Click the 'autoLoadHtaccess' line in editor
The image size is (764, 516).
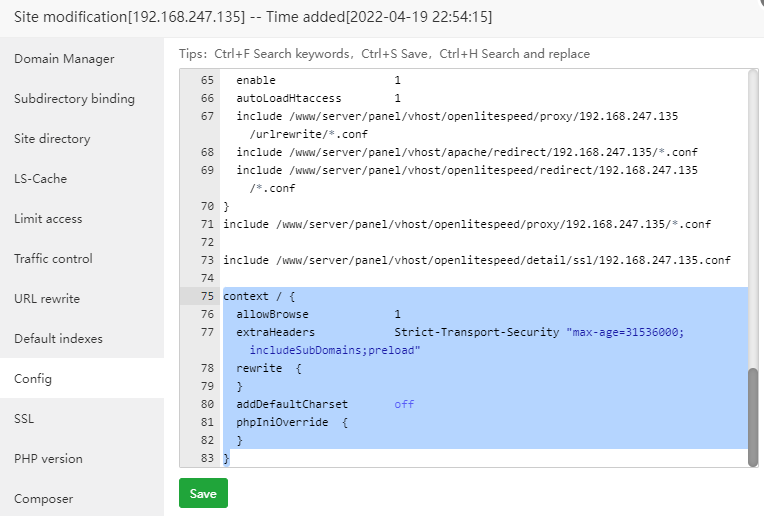(288, 98)
